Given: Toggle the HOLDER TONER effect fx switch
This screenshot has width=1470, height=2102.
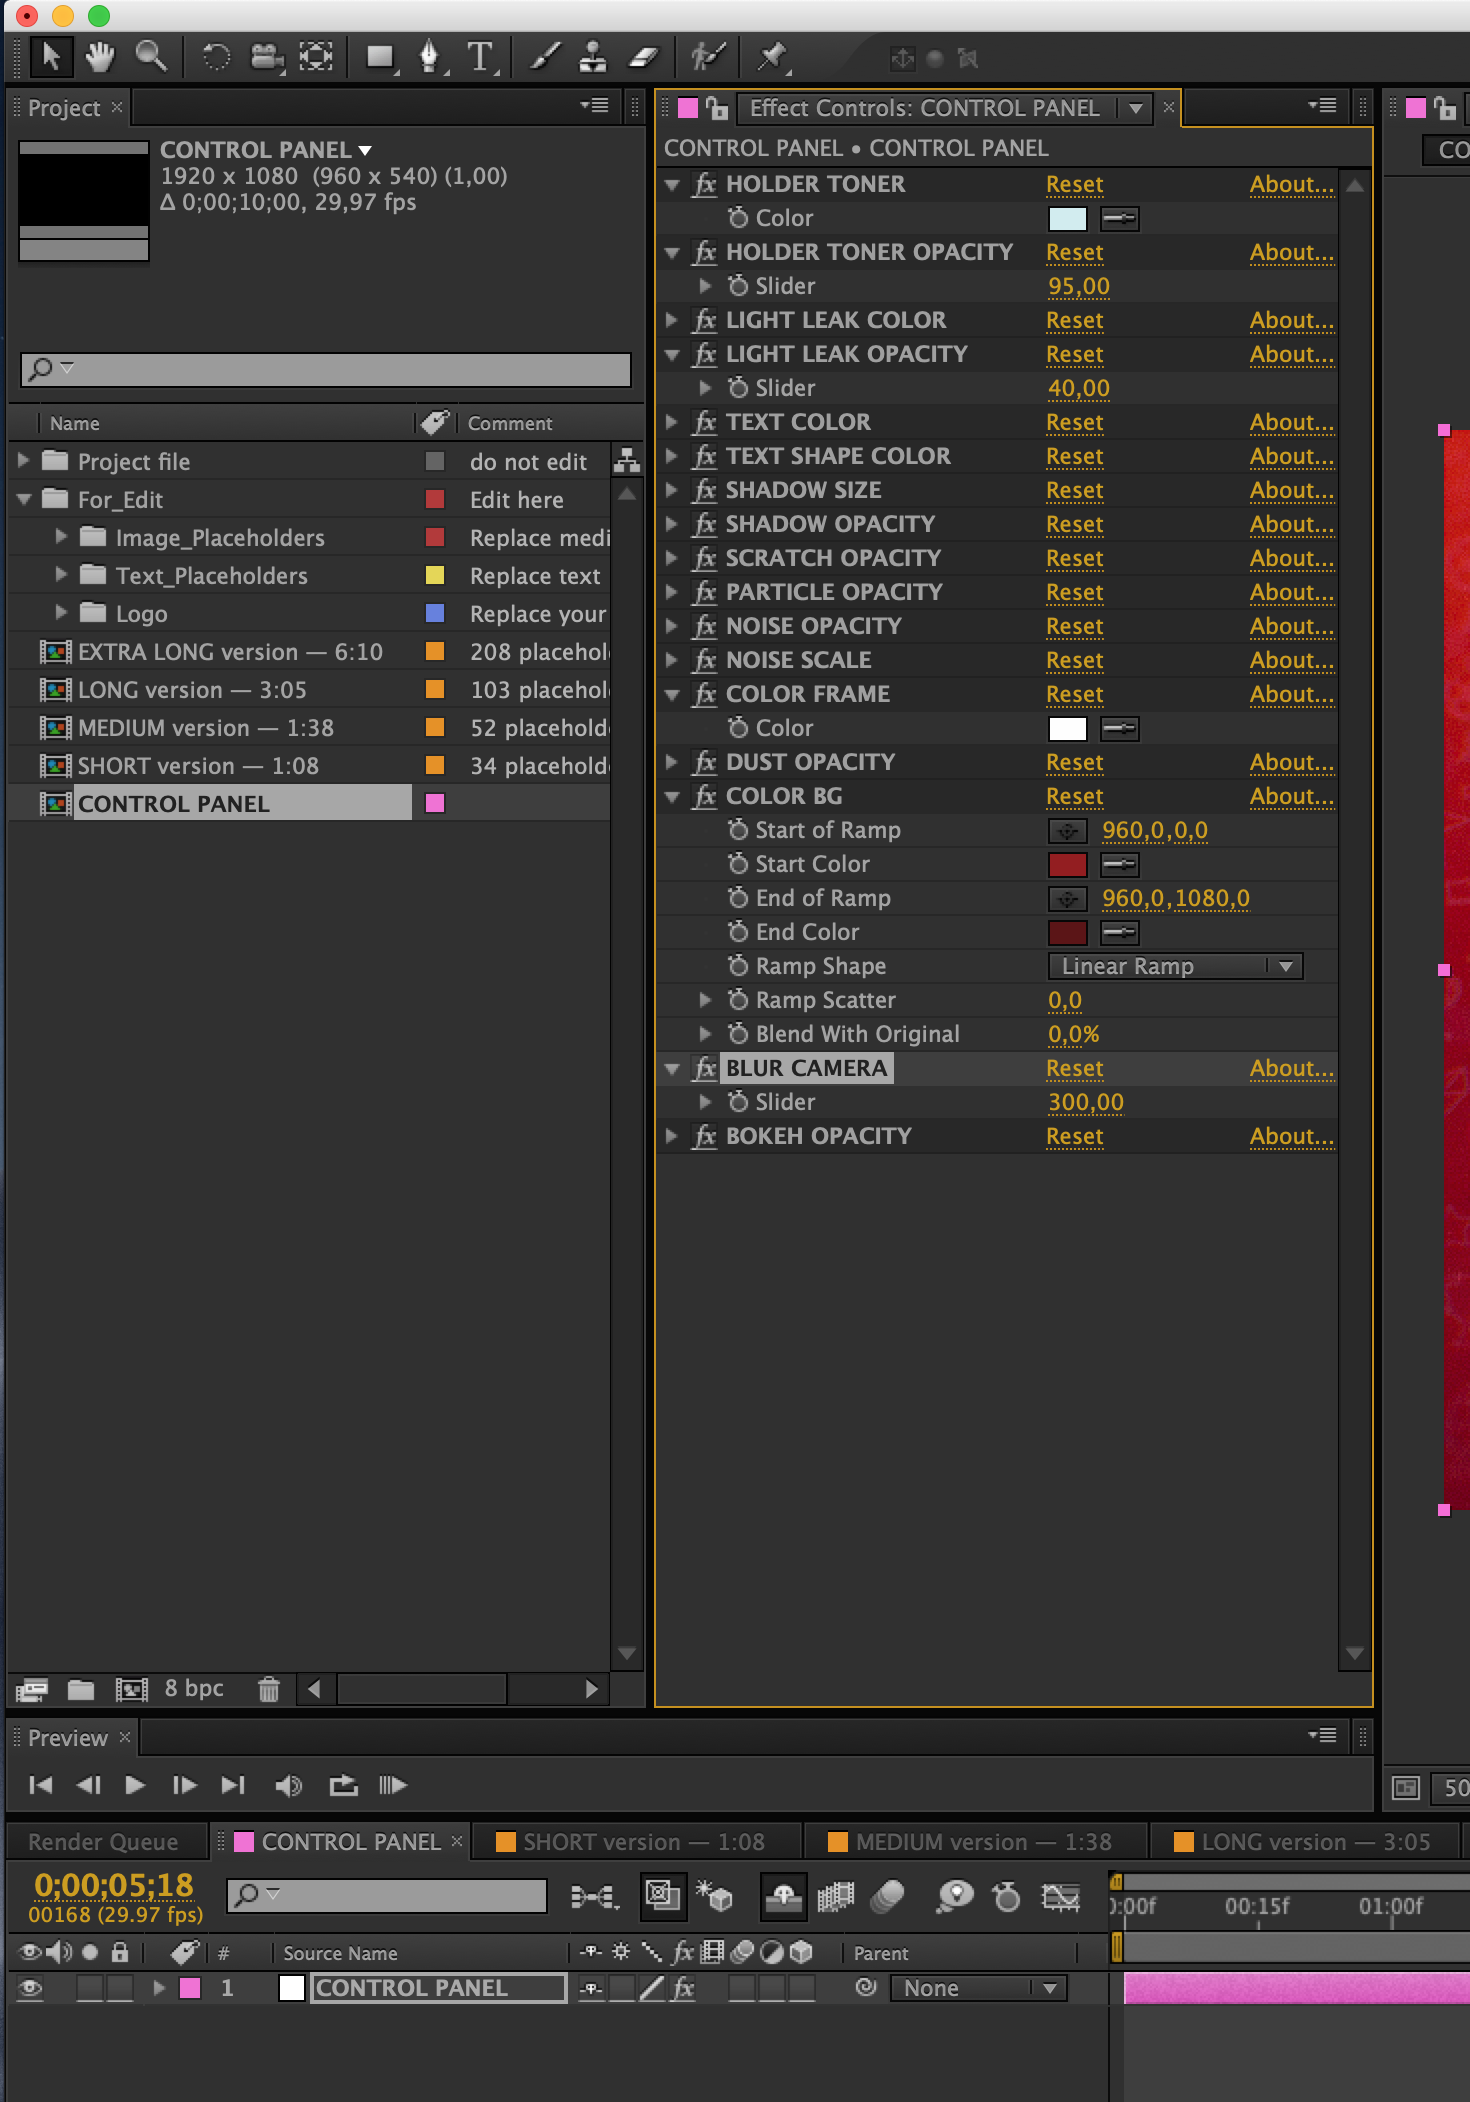Looking at the screenshot, I should pyautogui.click(x=705, y=184).
